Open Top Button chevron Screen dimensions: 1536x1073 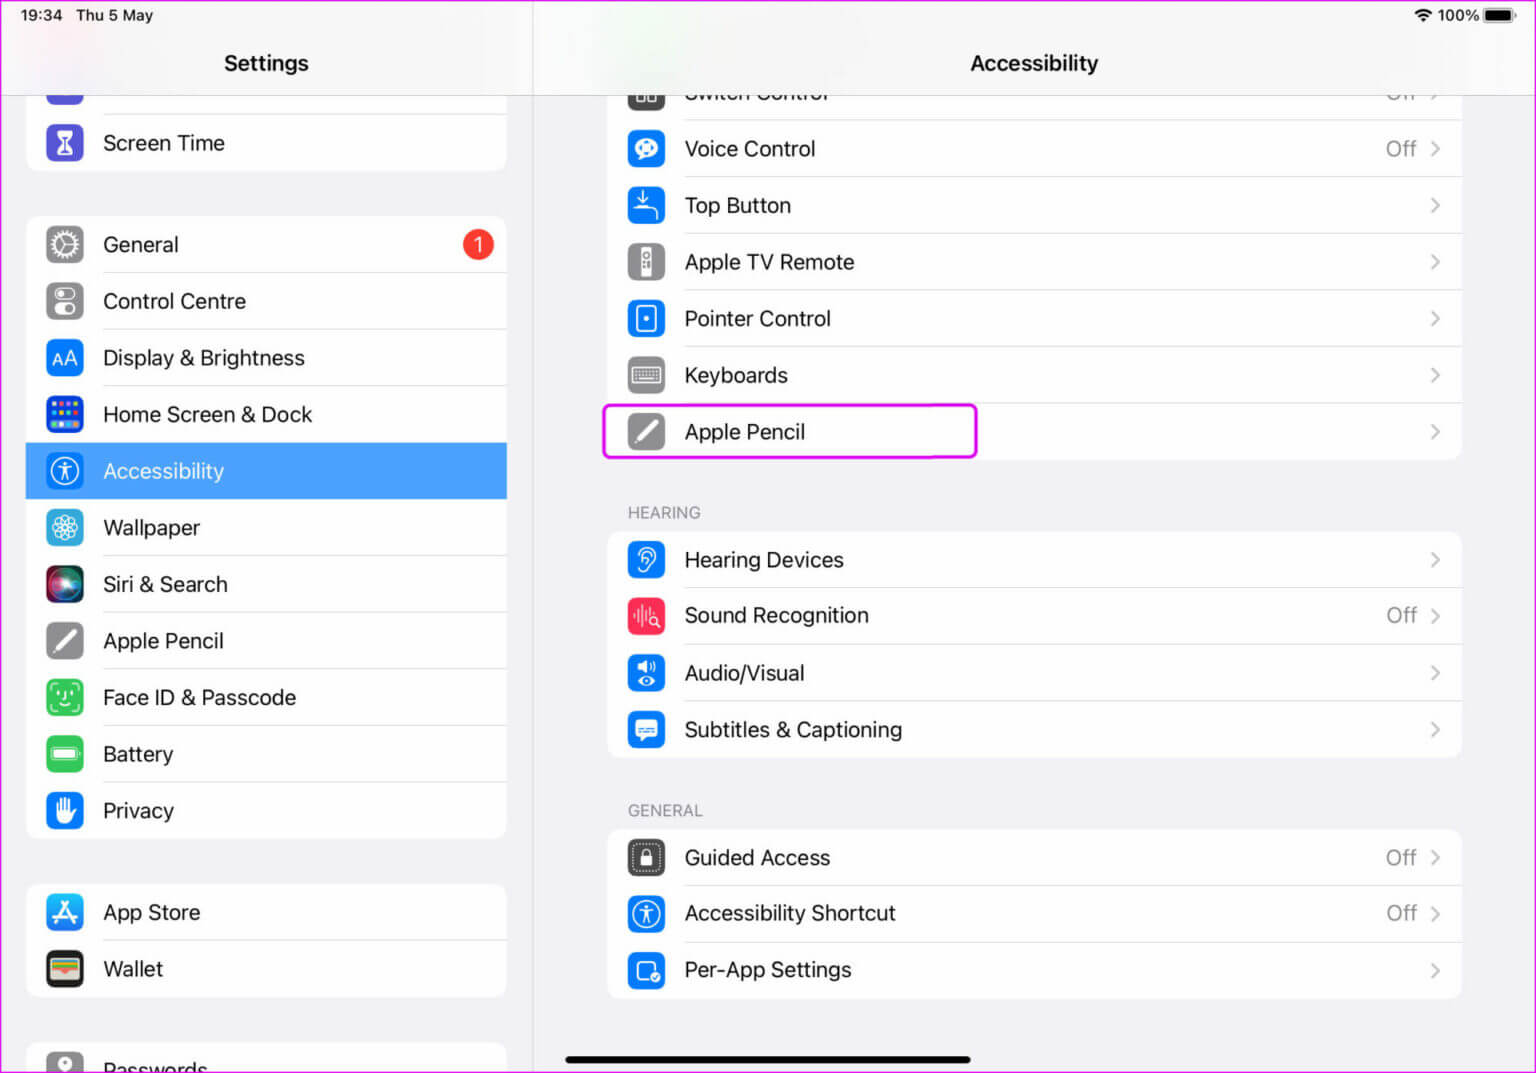tap(1435, 205)
